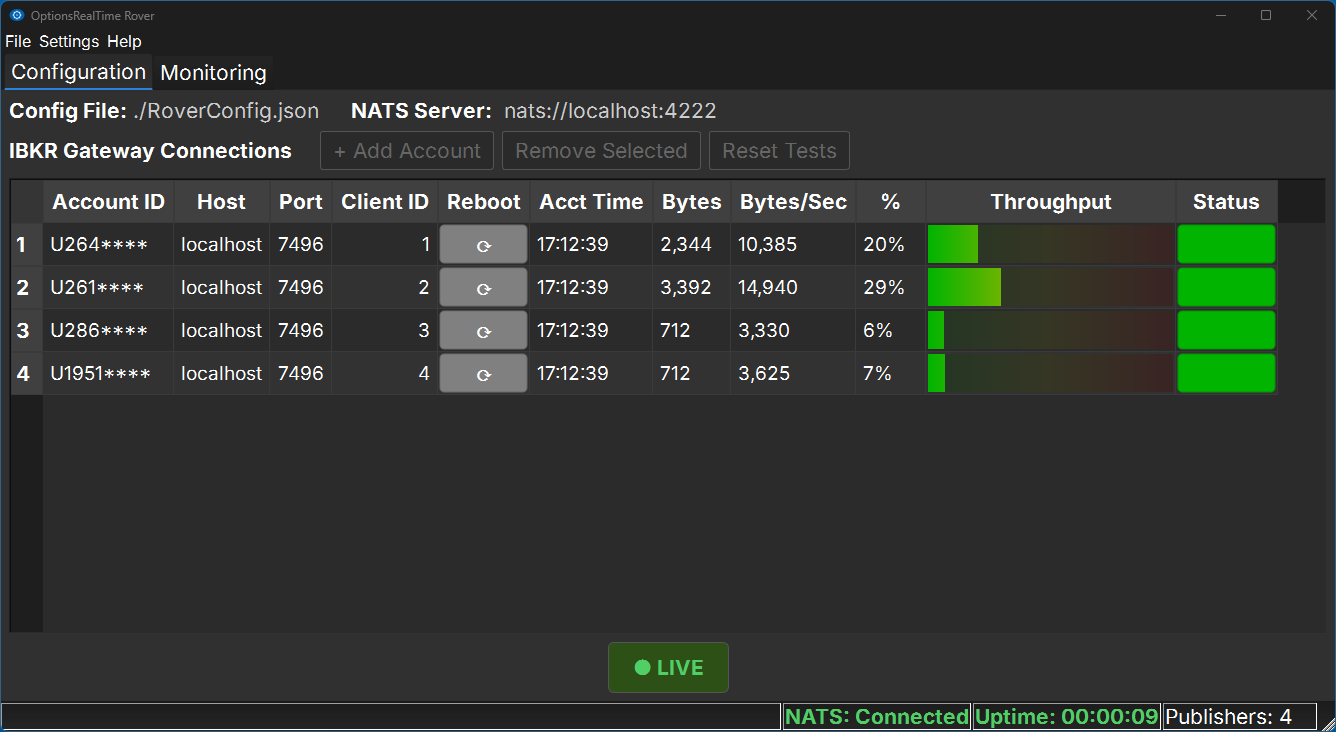Click reboot icon for account U264****
The height and width of the screenshot is (732, 1336).
tap(483, 245)
